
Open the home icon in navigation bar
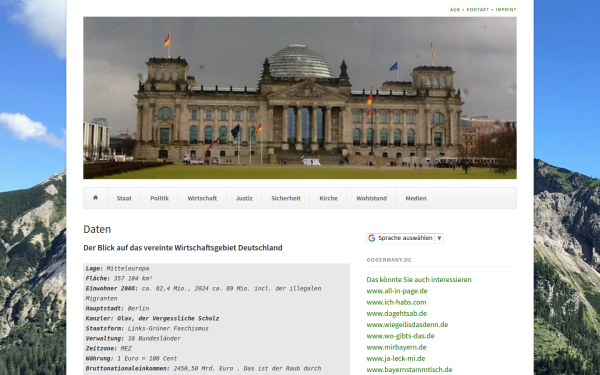click(x=95, y=198)
